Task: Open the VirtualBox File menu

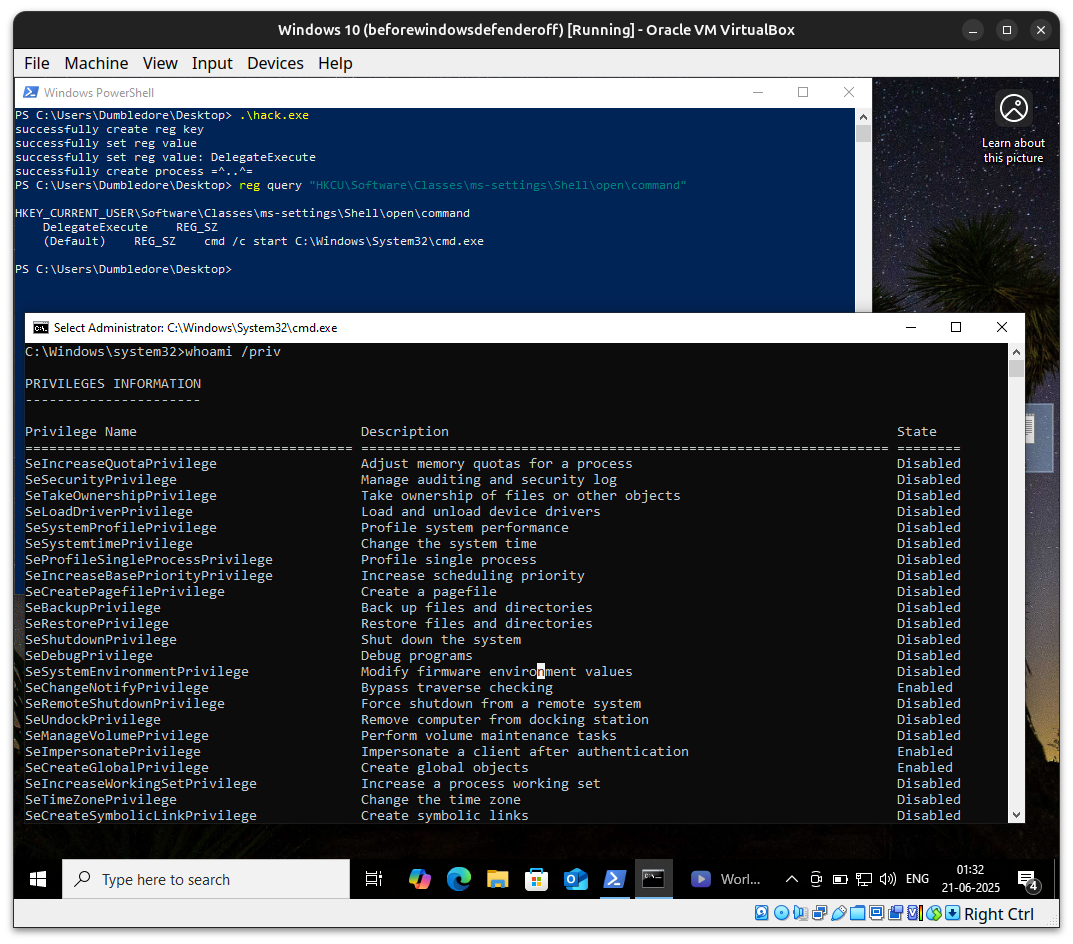Action: click(37, 64)
